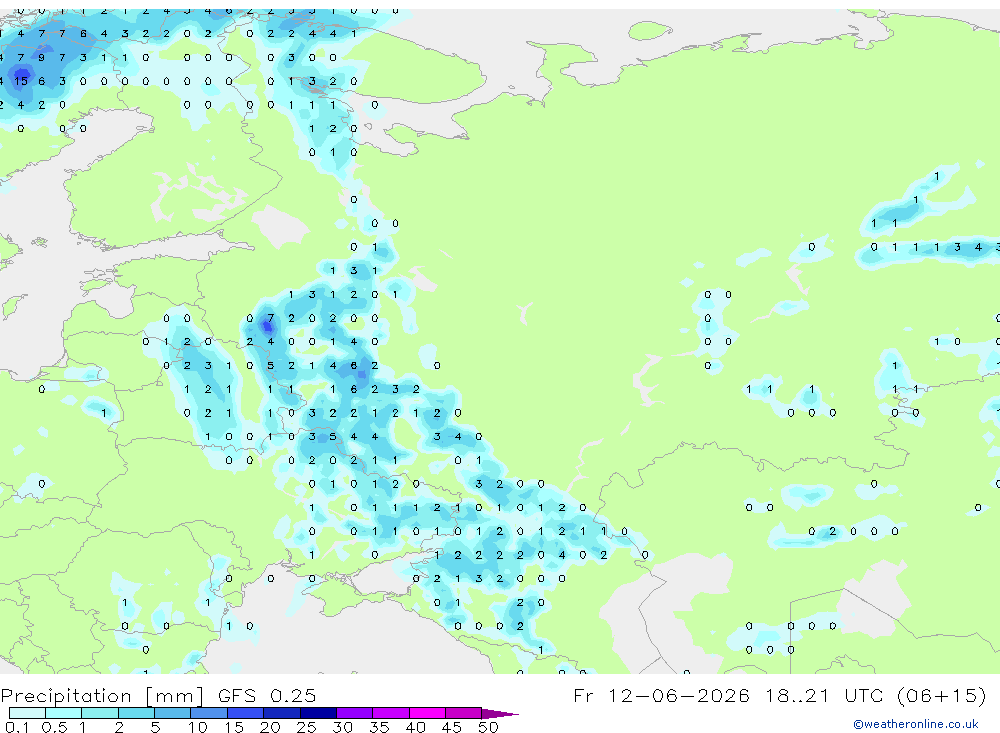
Task: Click the arrow-shaped above-50 mm legend tip
Action: pyautogui.click(x=499, y=713)
